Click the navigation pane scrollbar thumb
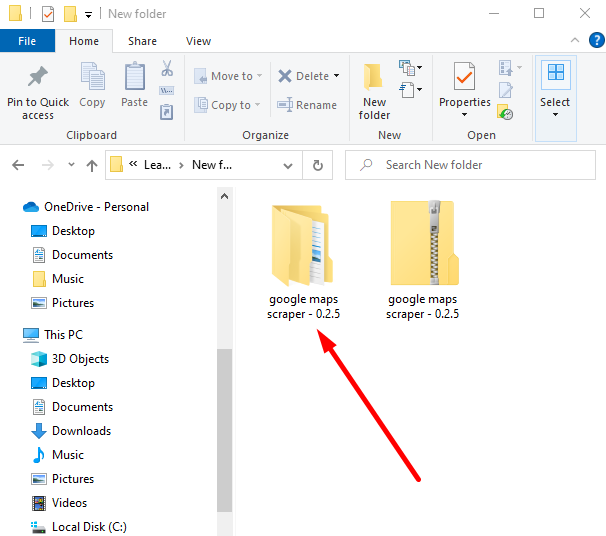606x536 pixels. [225, 430]
